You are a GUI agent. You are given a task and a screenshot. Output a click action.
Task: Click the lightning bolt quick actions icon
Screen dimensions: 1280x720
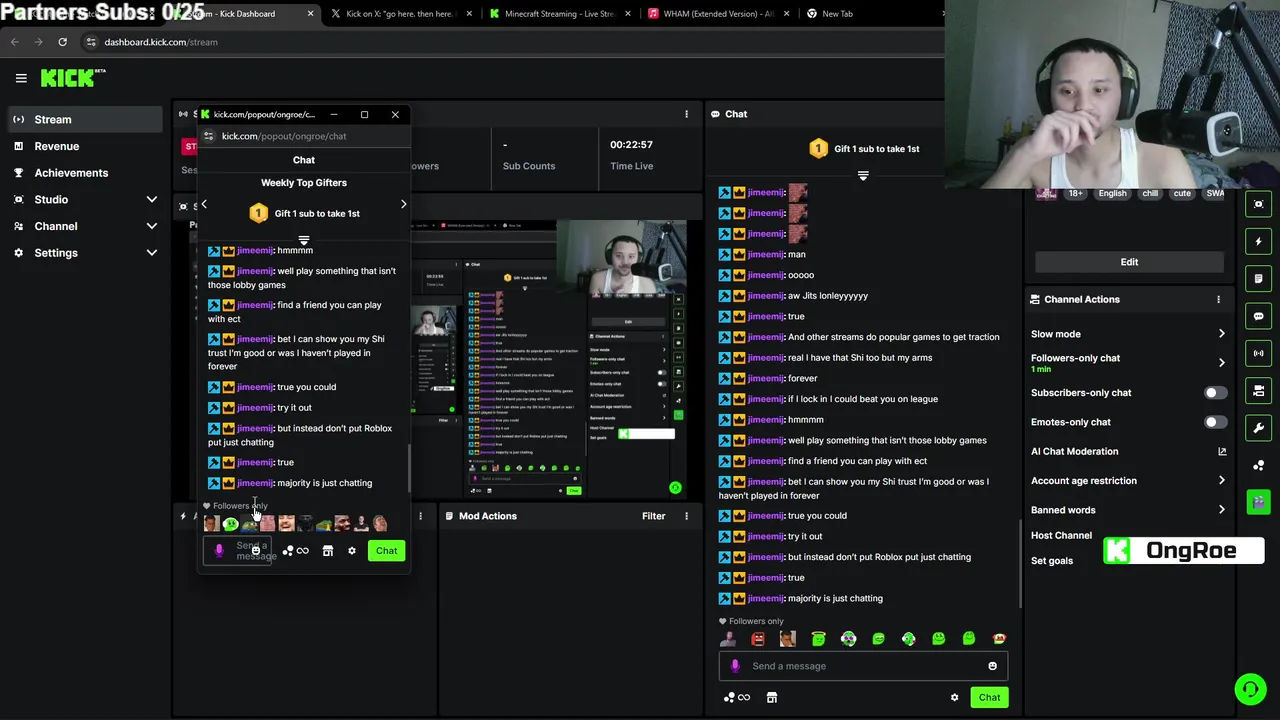click(1259, 241)
